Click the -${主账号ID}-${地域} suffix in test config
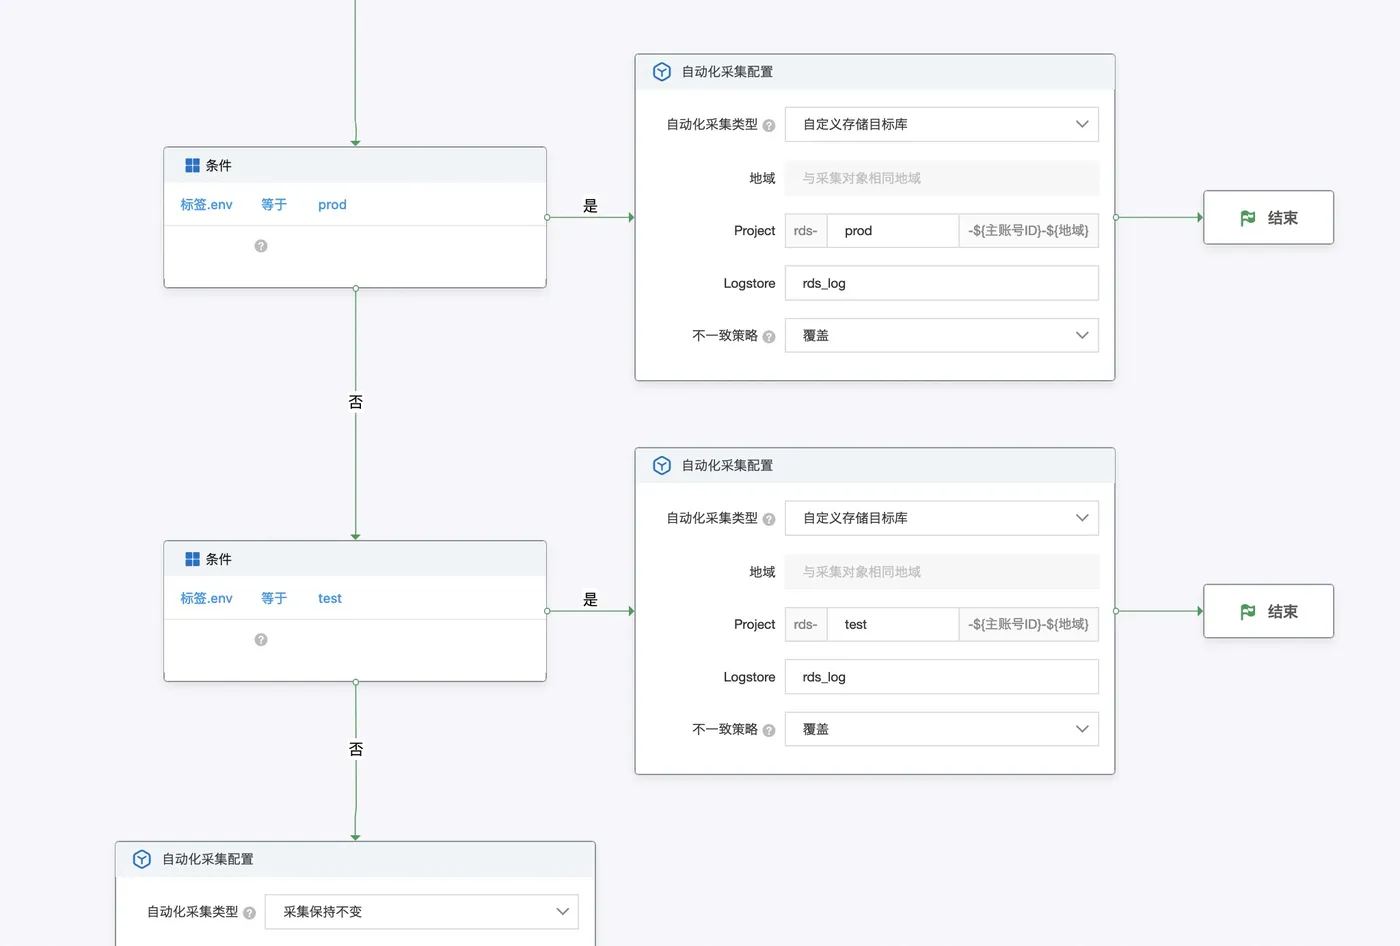 (x=1028, y=624)
